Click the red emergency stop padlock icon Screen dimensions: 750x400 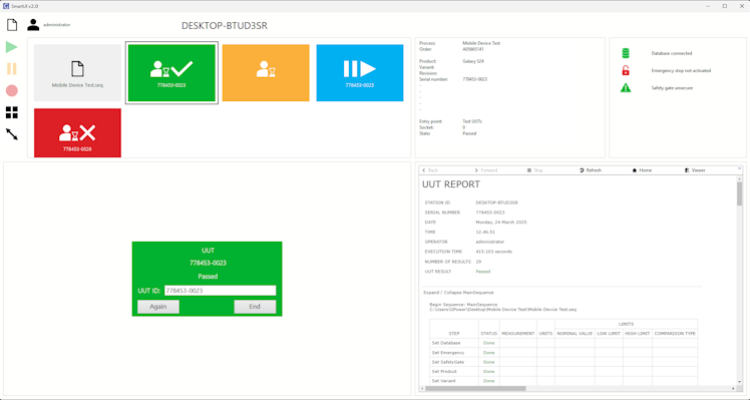click(626, 70)
